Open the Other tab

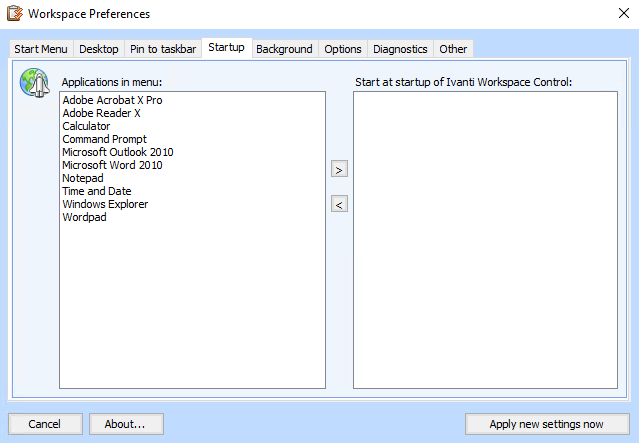tap(453, 49)
